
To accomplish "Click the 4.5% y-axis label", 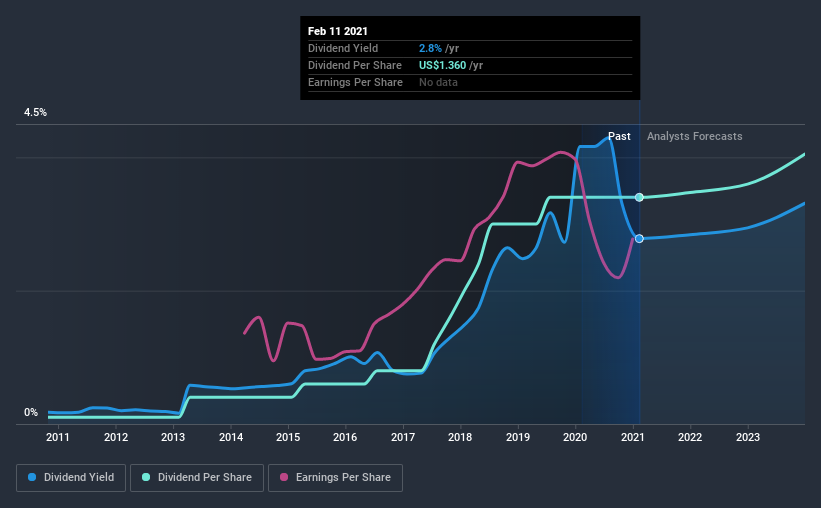I will (x=35, y=113).
